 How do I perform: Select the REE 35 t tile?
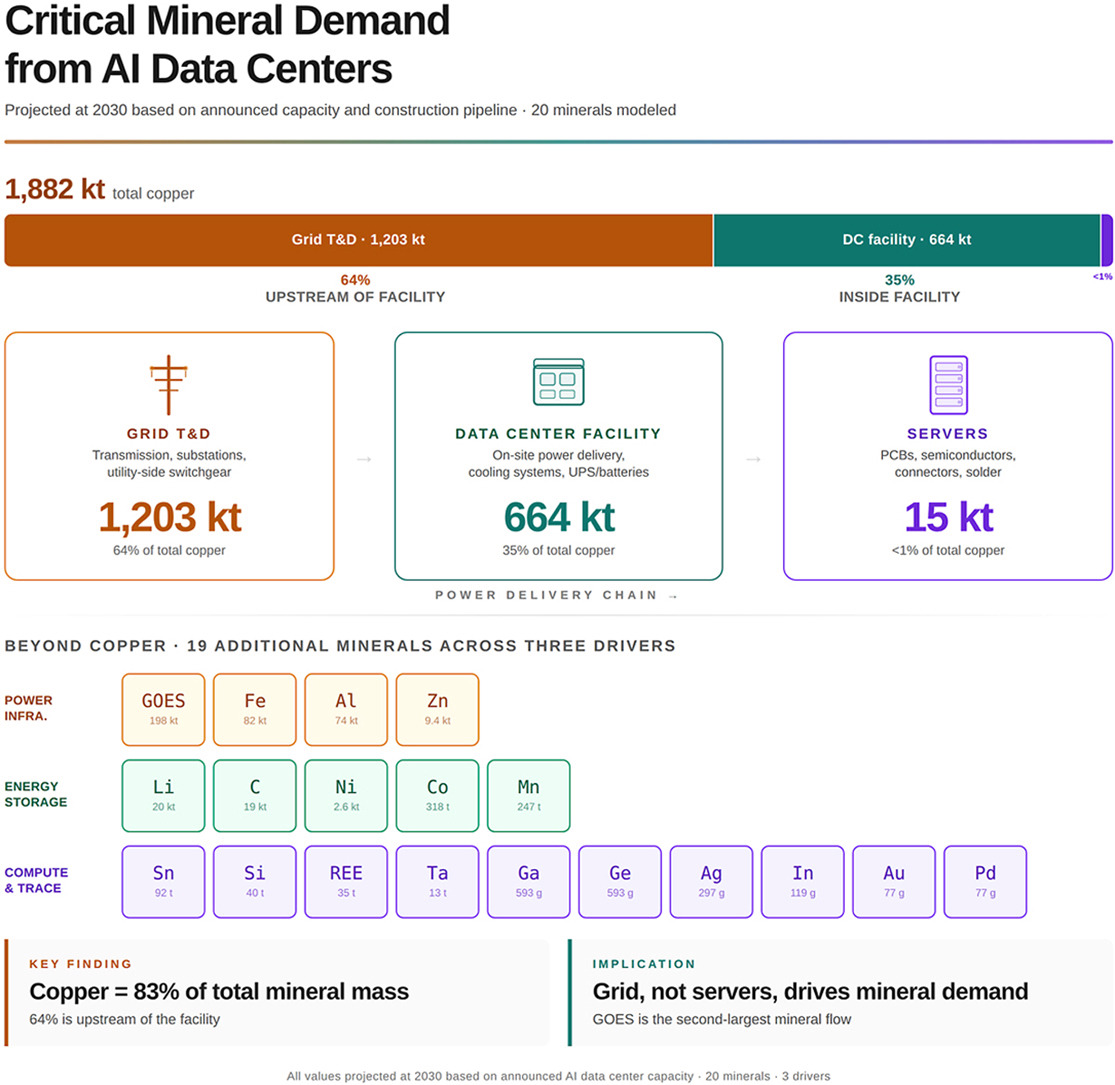[x=346, y=882]
